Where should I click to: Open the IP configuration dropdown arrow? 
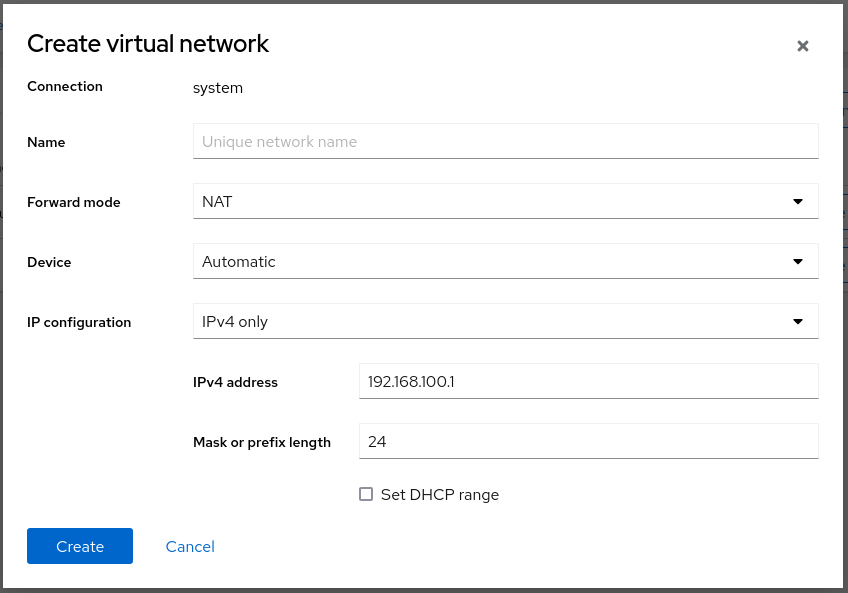click(x=798, y=321)
